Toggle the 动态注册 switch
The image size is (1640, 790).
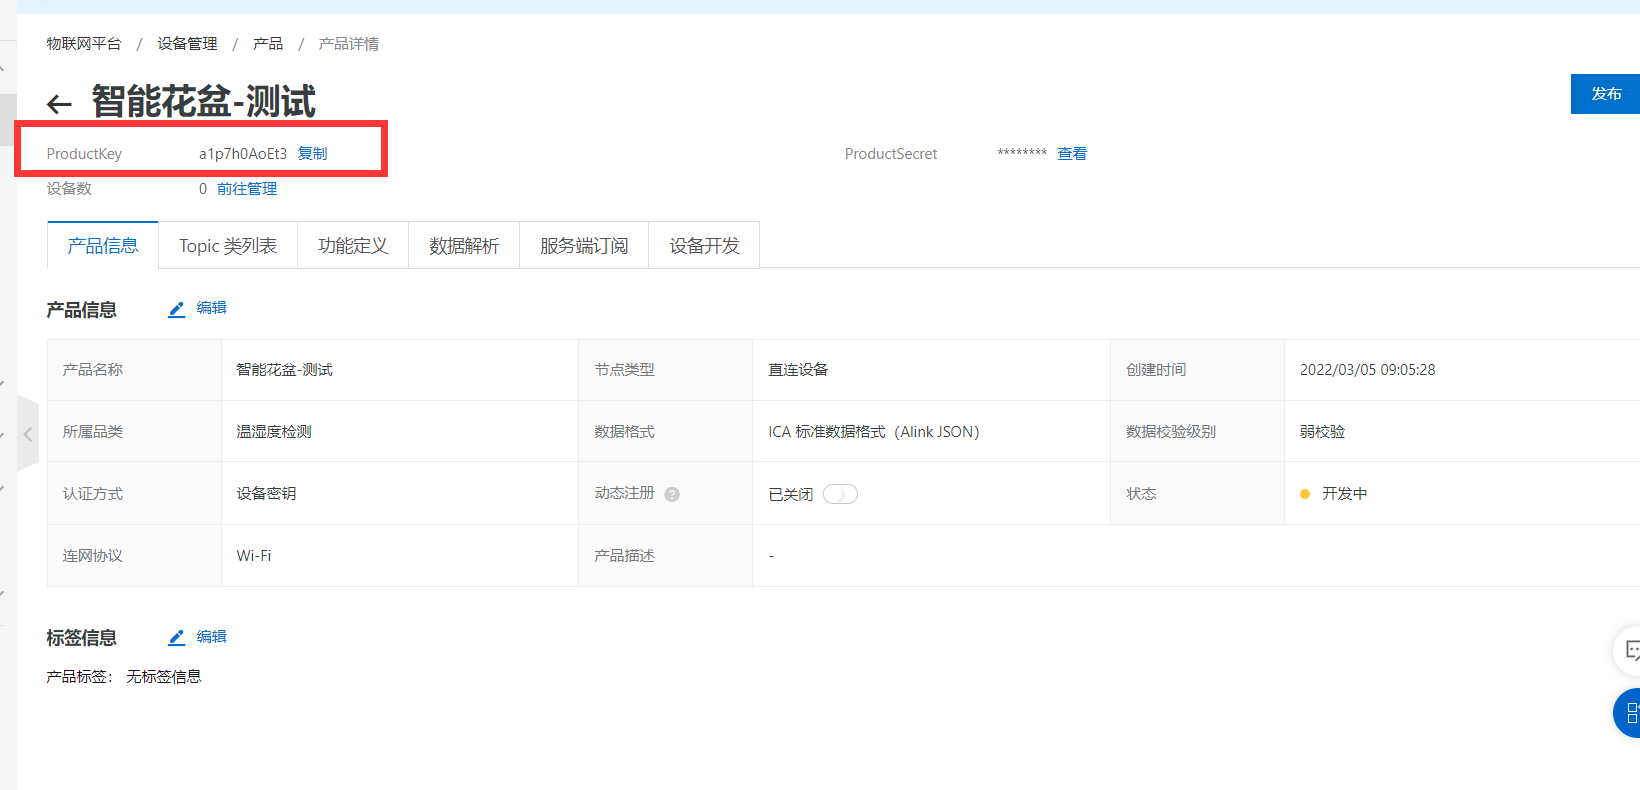coord(840,494)
